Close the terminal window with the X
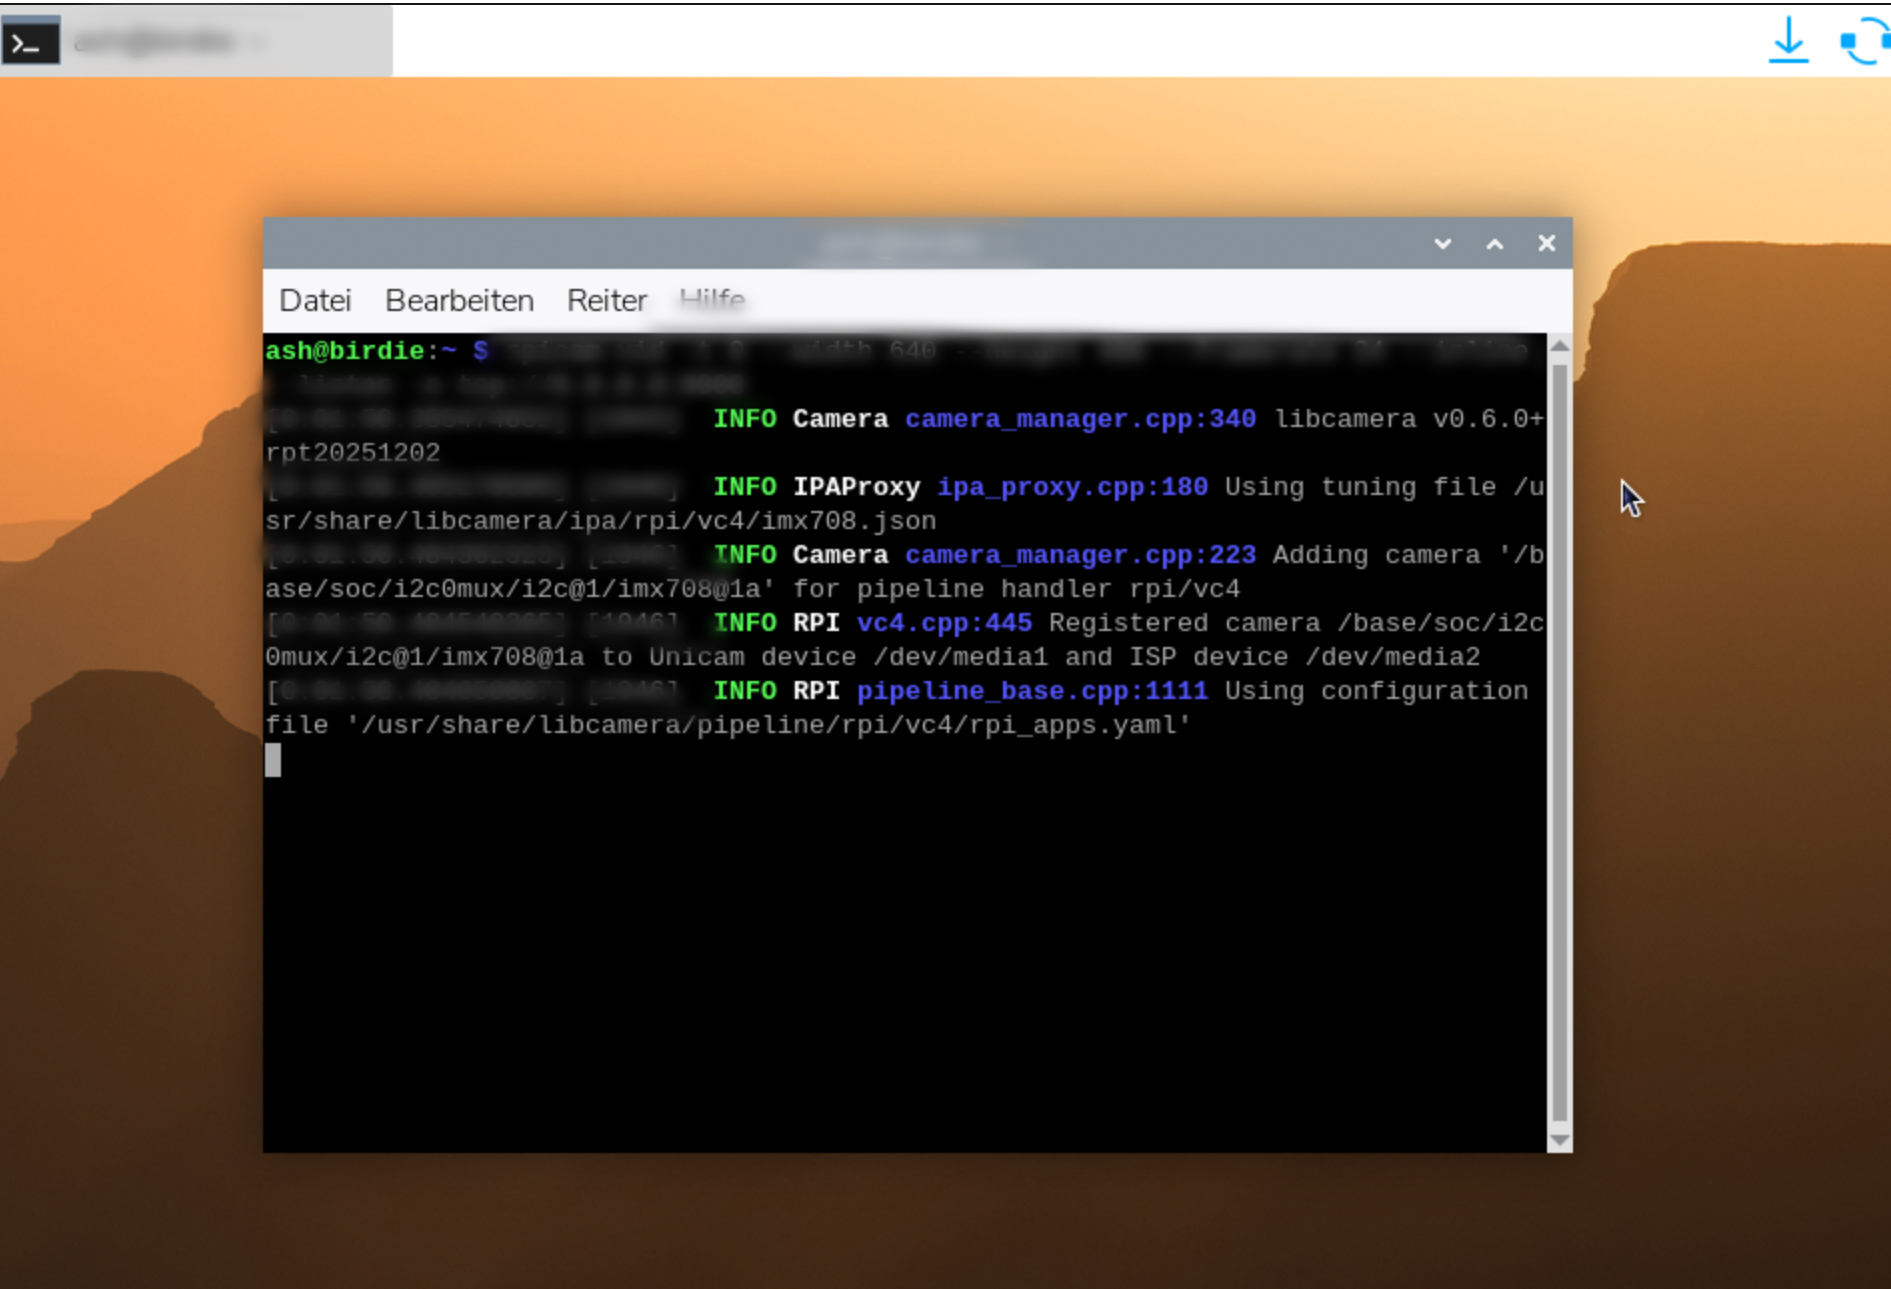1891x1289 pixels. (x=1546, y=244)
